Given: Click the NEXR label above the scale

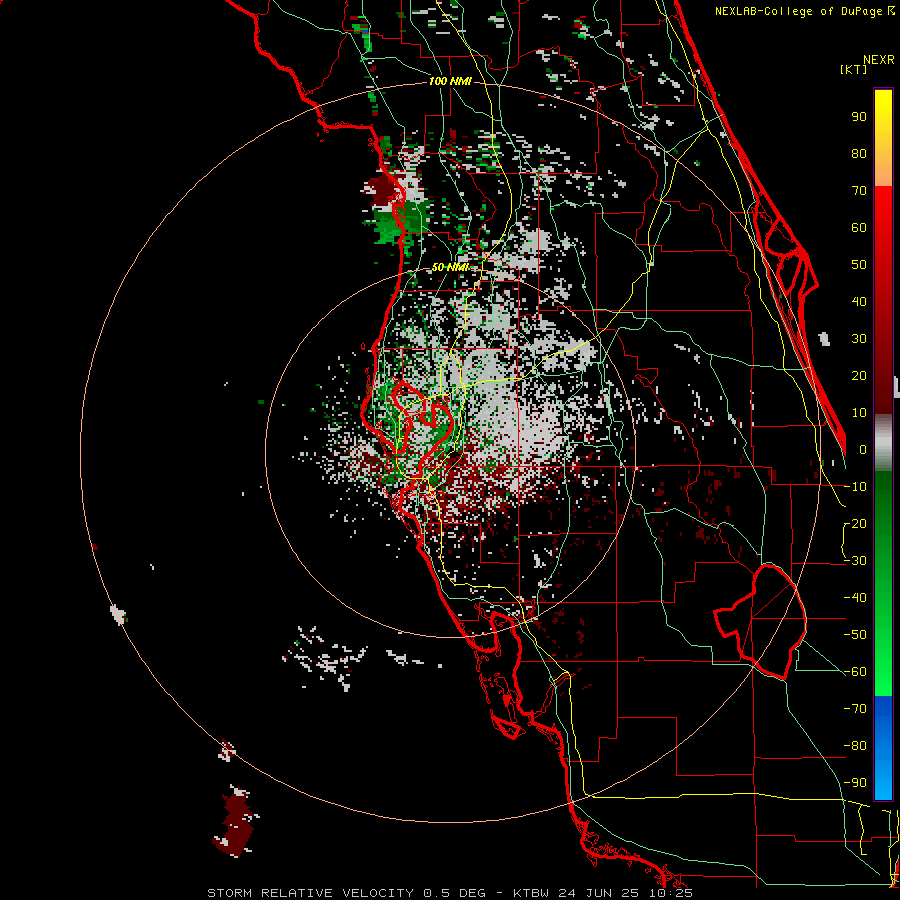Looking at the screenshot, I should 878,60.
